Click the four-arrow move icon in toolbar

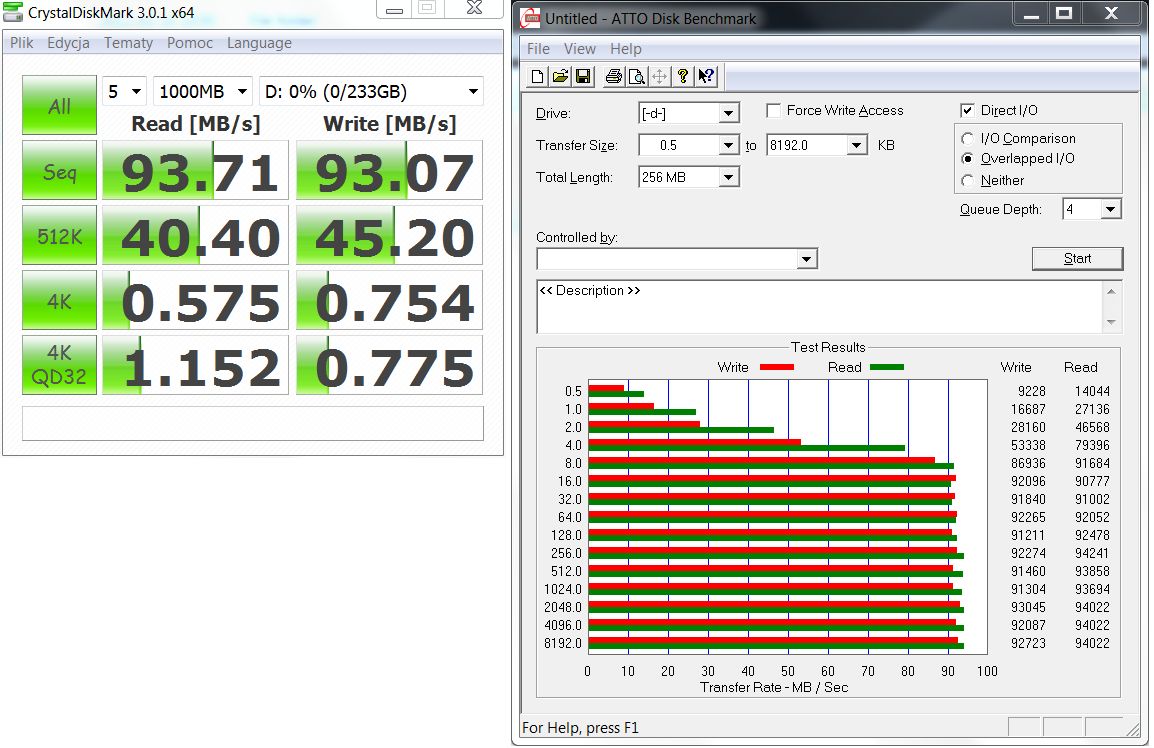tap(660, 77)
